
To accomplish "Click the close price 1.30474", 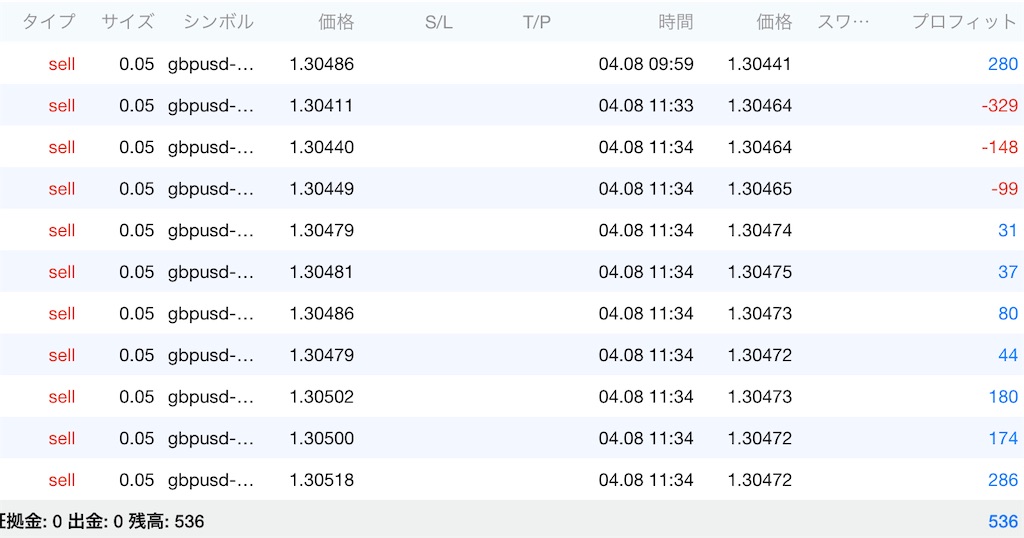I will 760,230.
